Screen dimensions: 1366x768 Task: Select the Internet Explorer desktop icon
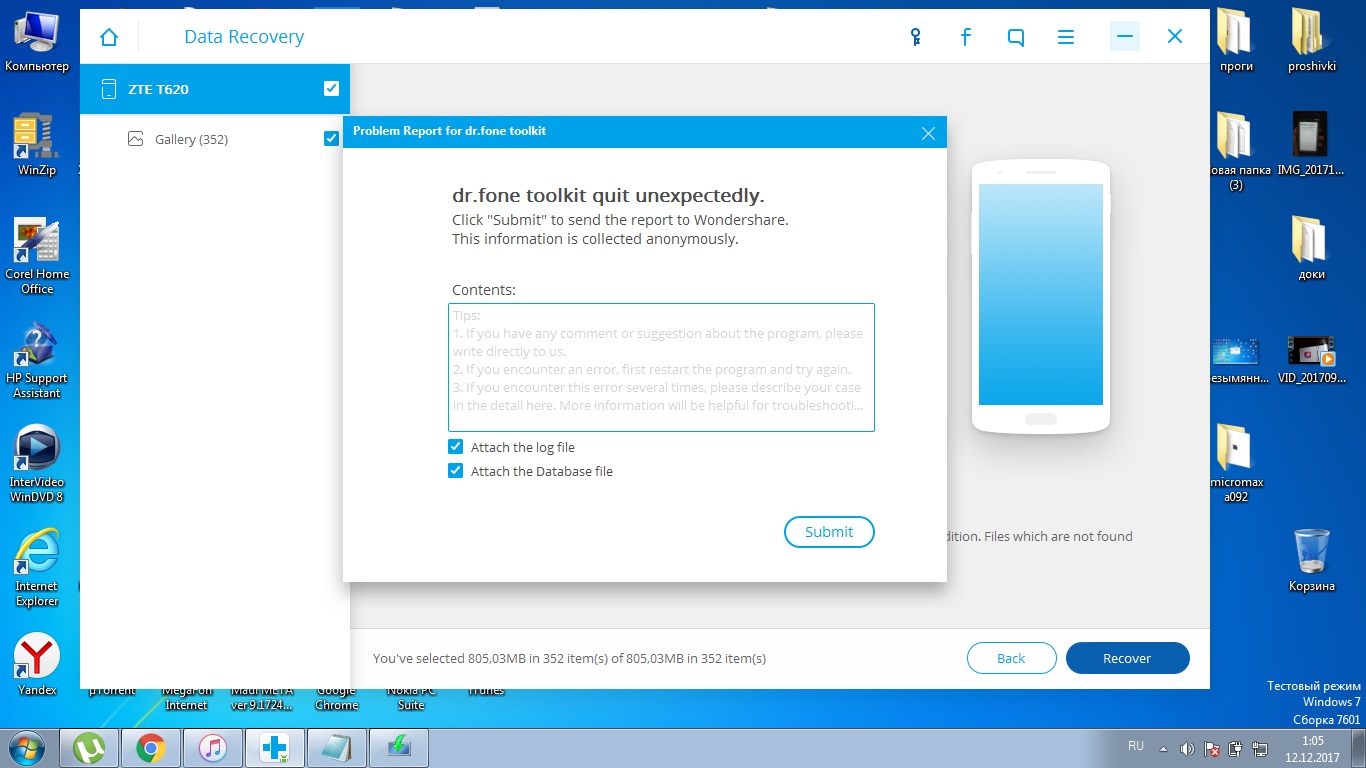coord(37,568)
